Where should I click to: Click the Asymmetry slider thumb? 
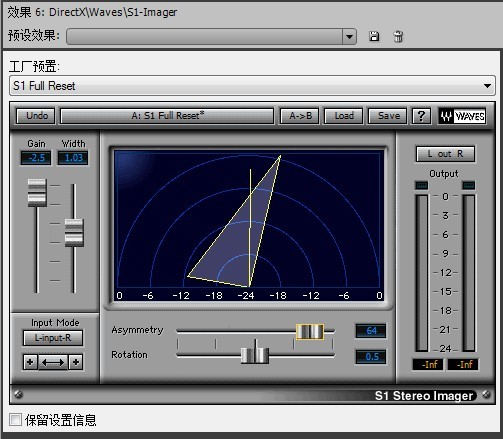pos(310,332)
